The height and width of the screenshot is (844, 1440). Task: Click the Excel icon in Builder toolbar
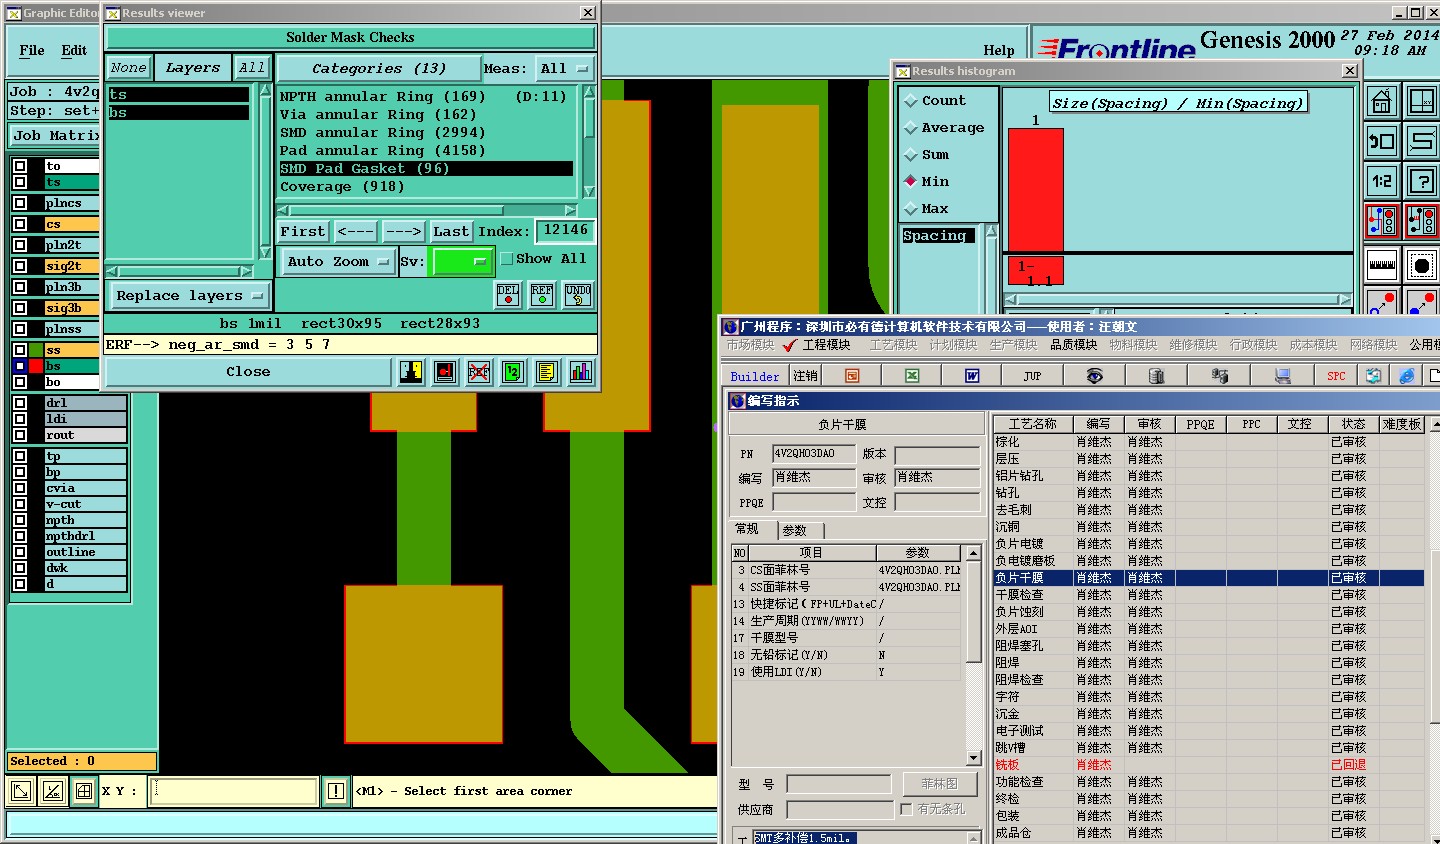(x=912, y=376)
